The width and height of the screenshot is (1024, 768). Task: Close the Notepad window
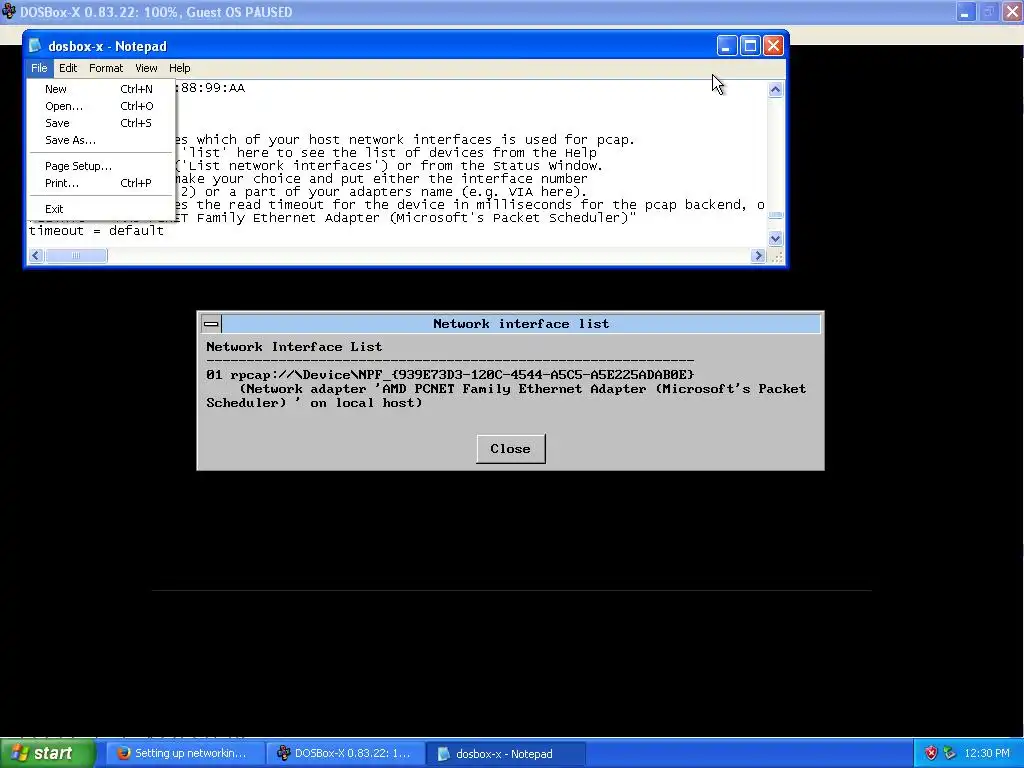coord(773,46)
